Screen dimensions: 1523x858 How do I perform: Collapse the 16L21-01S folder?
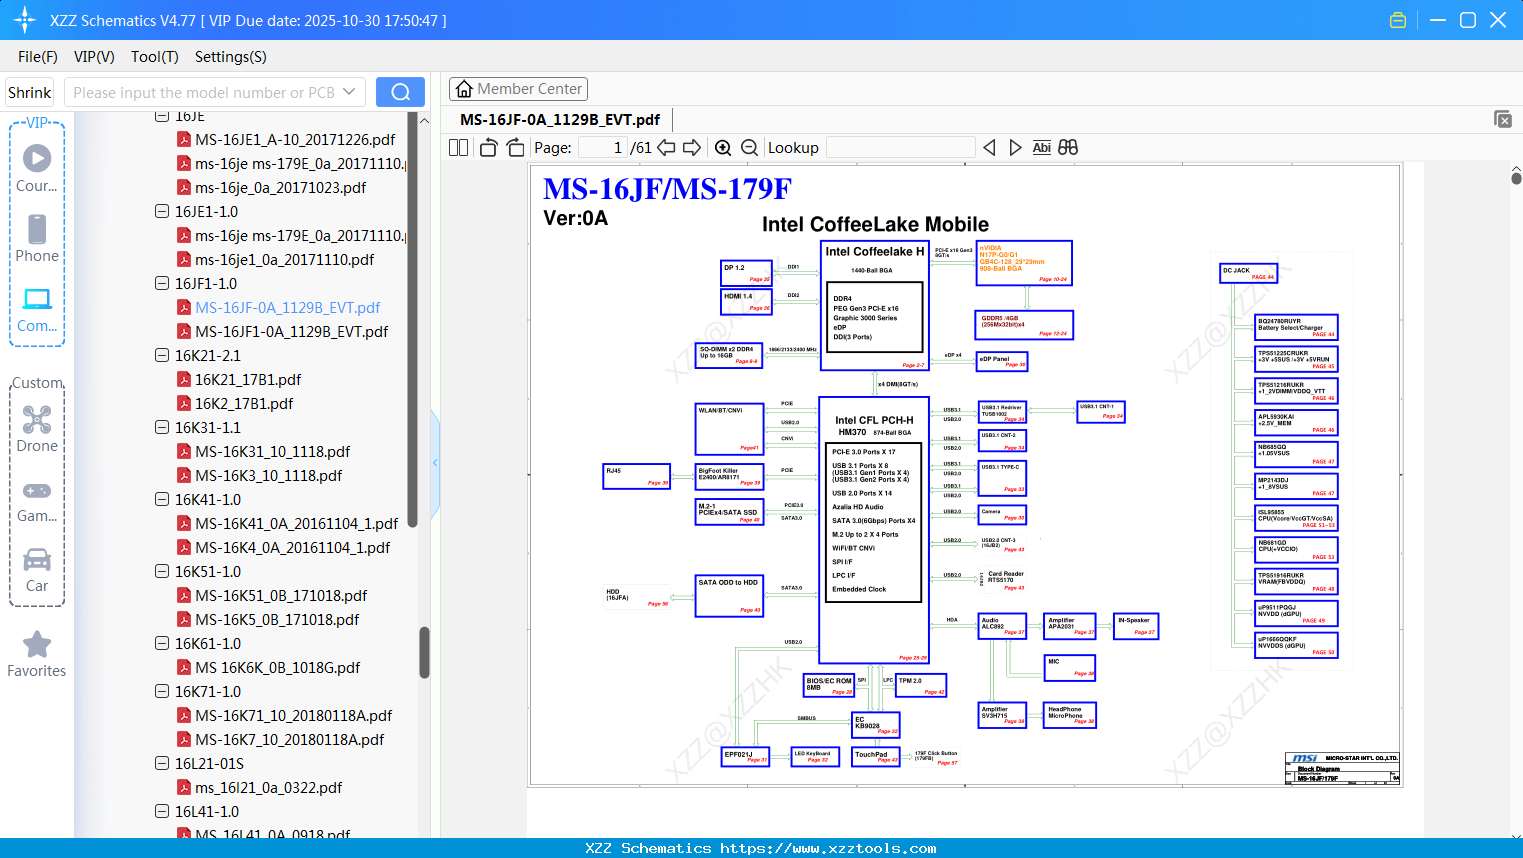162,763
